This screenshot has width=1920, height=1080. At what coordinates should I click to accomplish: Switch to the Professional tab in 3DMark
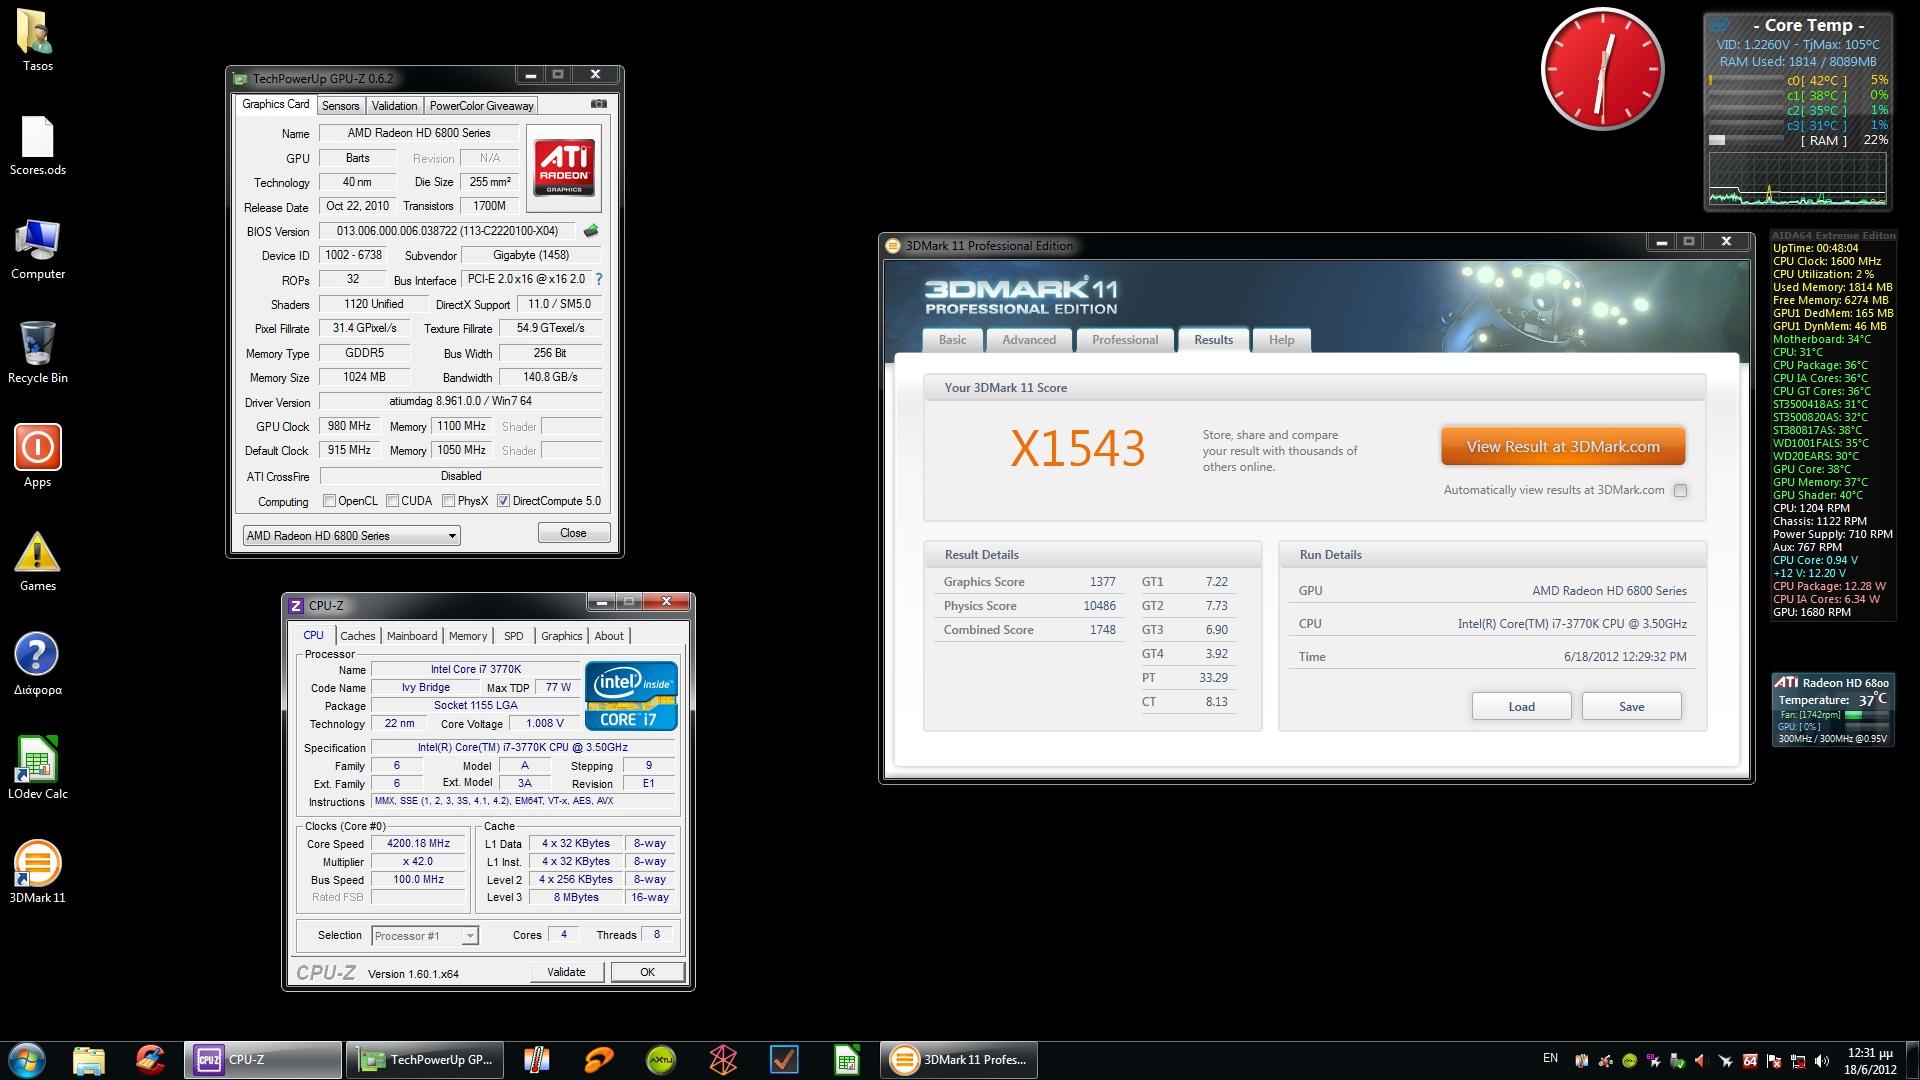pos(1125,340)
